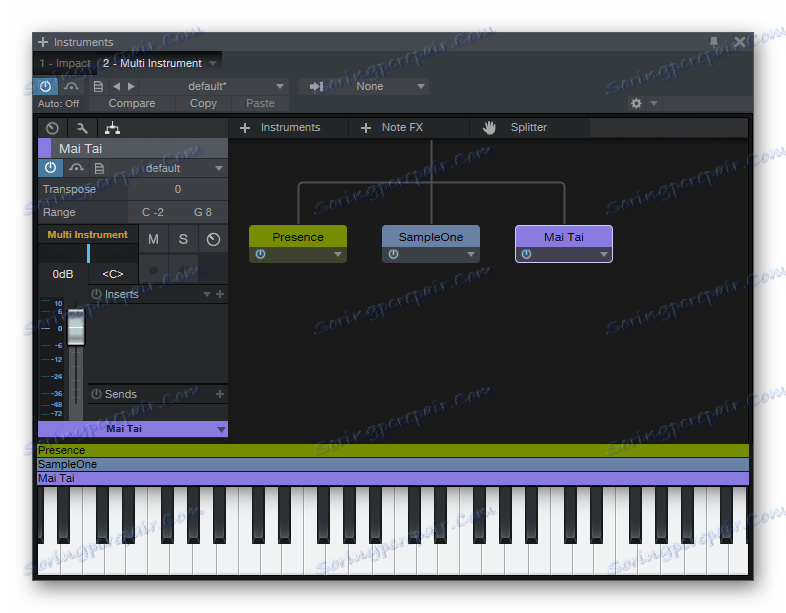Click the Multi Instrument channel label
This screenshot has height=613, width=786.
[x=88, y=235]
